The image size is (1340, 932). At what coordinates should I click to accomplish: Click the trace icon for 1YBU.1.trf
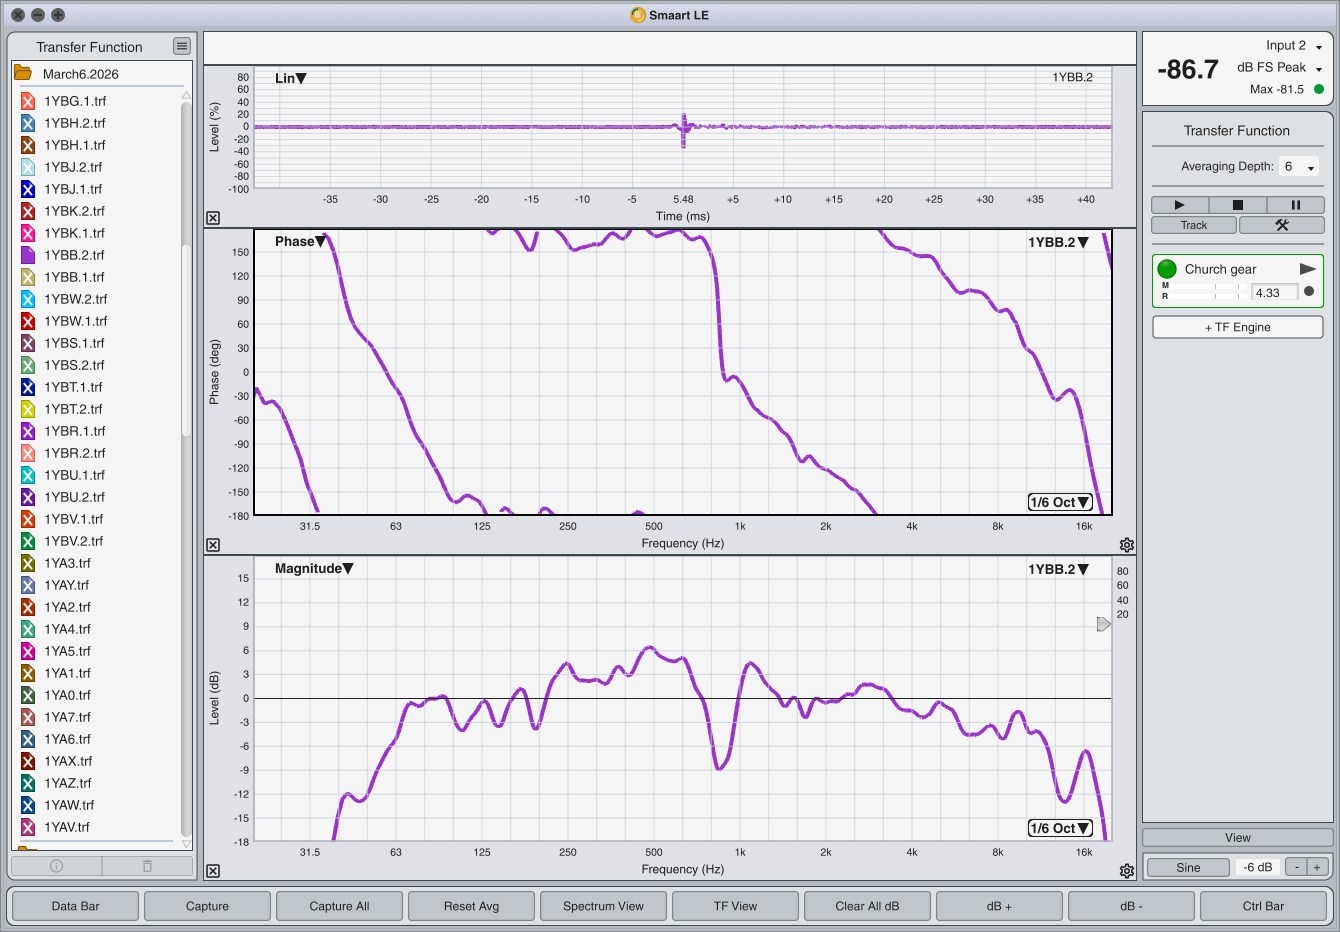[x=28, y=475]
